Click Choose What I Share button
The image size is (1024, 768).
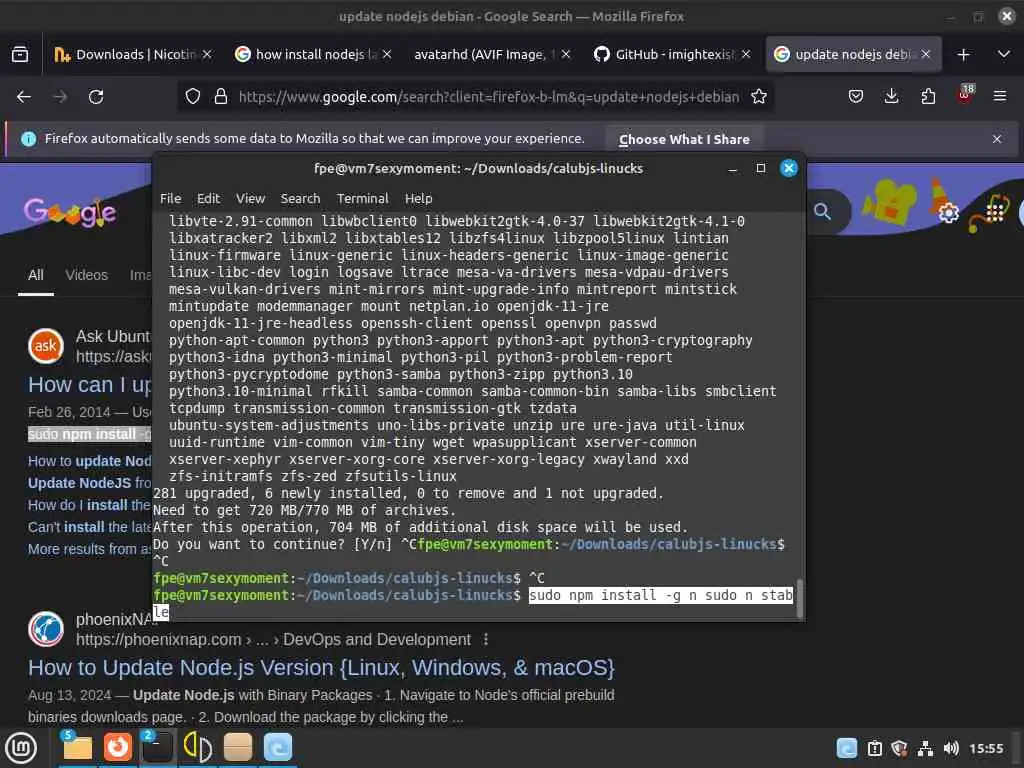coord(684,139)
